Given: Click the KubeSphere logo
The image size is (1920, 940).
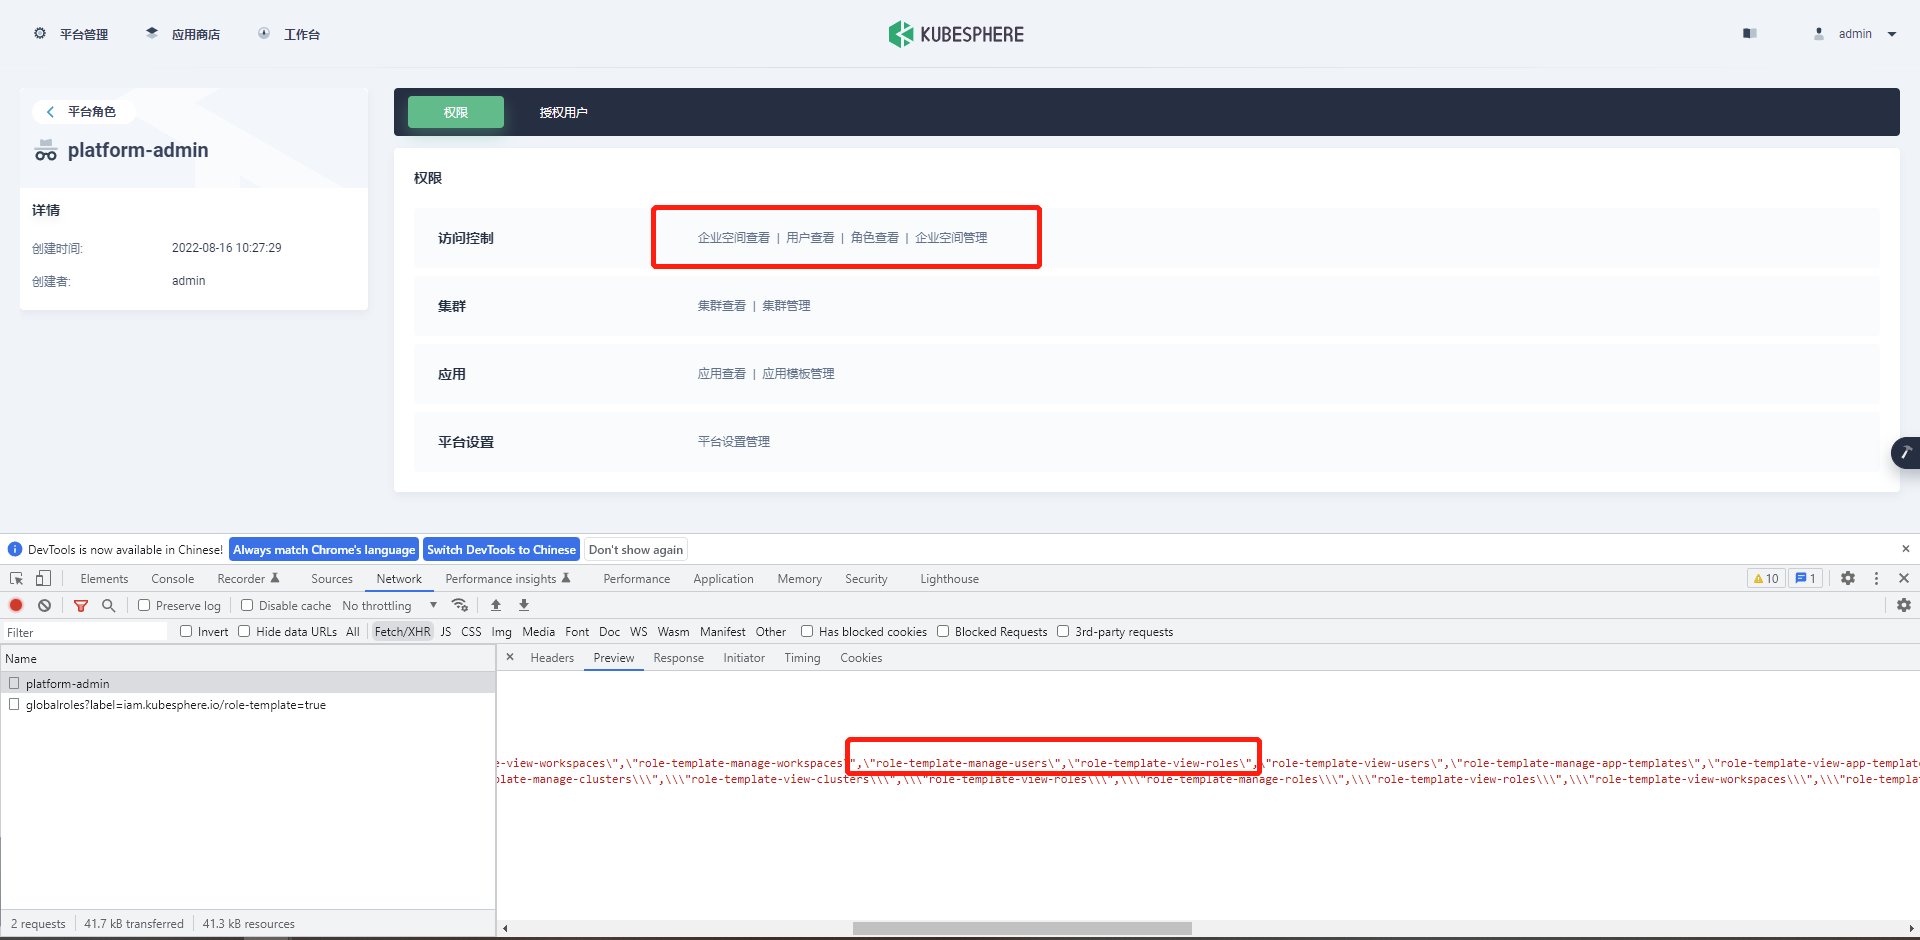Looking at the screenshot, I should coord(956,33).
